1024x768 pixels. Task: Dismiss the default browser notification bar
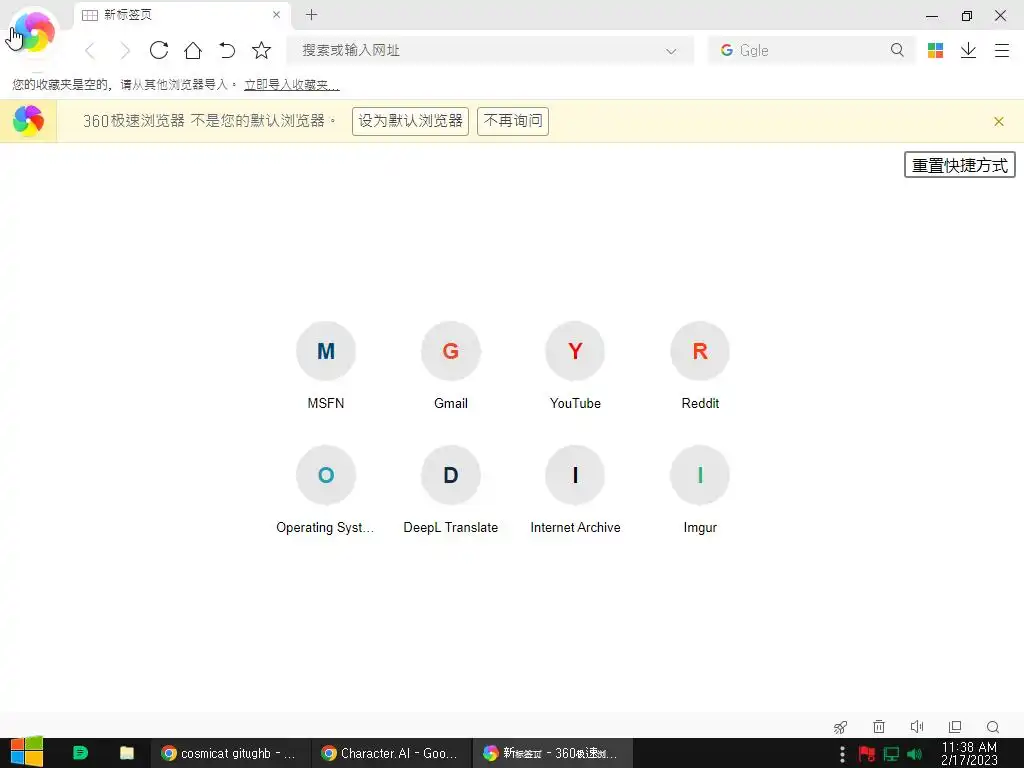(x=999, y=121)
